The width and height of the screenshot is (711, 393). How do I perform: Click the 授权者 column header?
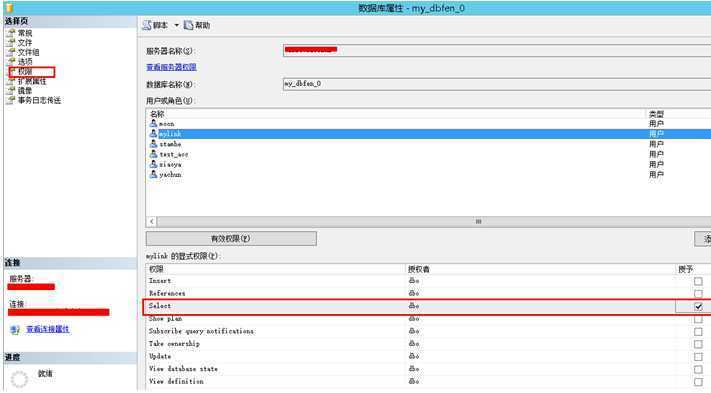pos(540,269)
